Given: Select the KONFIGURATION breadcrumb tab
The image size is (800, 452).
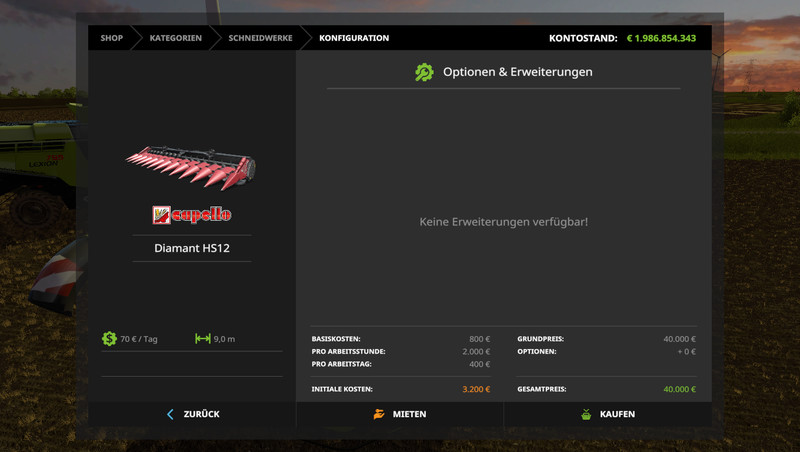Looking at the screenshot, I should pyautogui.click(x=354, y=38).
